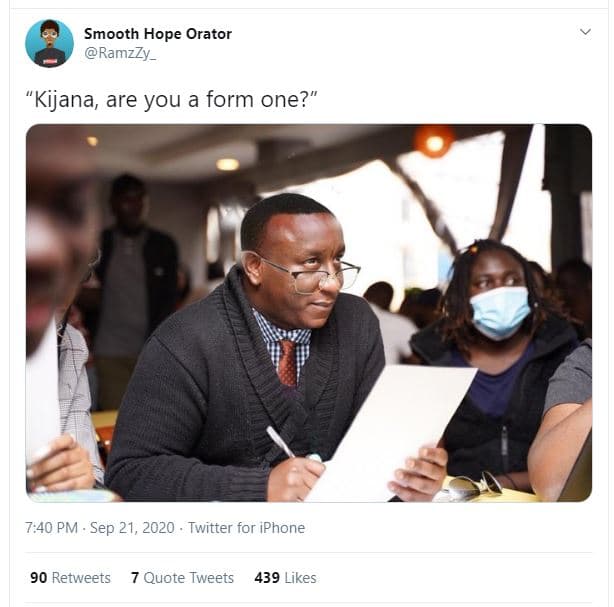Viewport: 614px width, 607px height.
Task: Click the blue face mask in the photo
Action: (500, 312)
